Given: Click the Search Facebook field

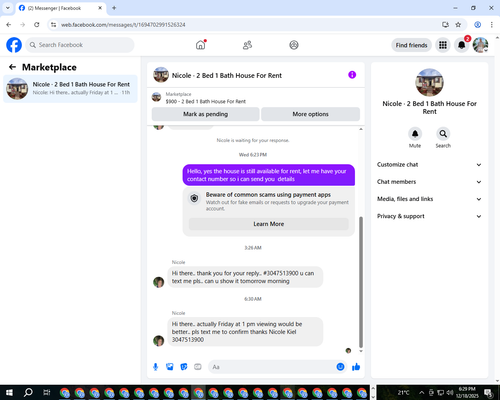Looking at the screenshot, I should [x=80, y=45].
